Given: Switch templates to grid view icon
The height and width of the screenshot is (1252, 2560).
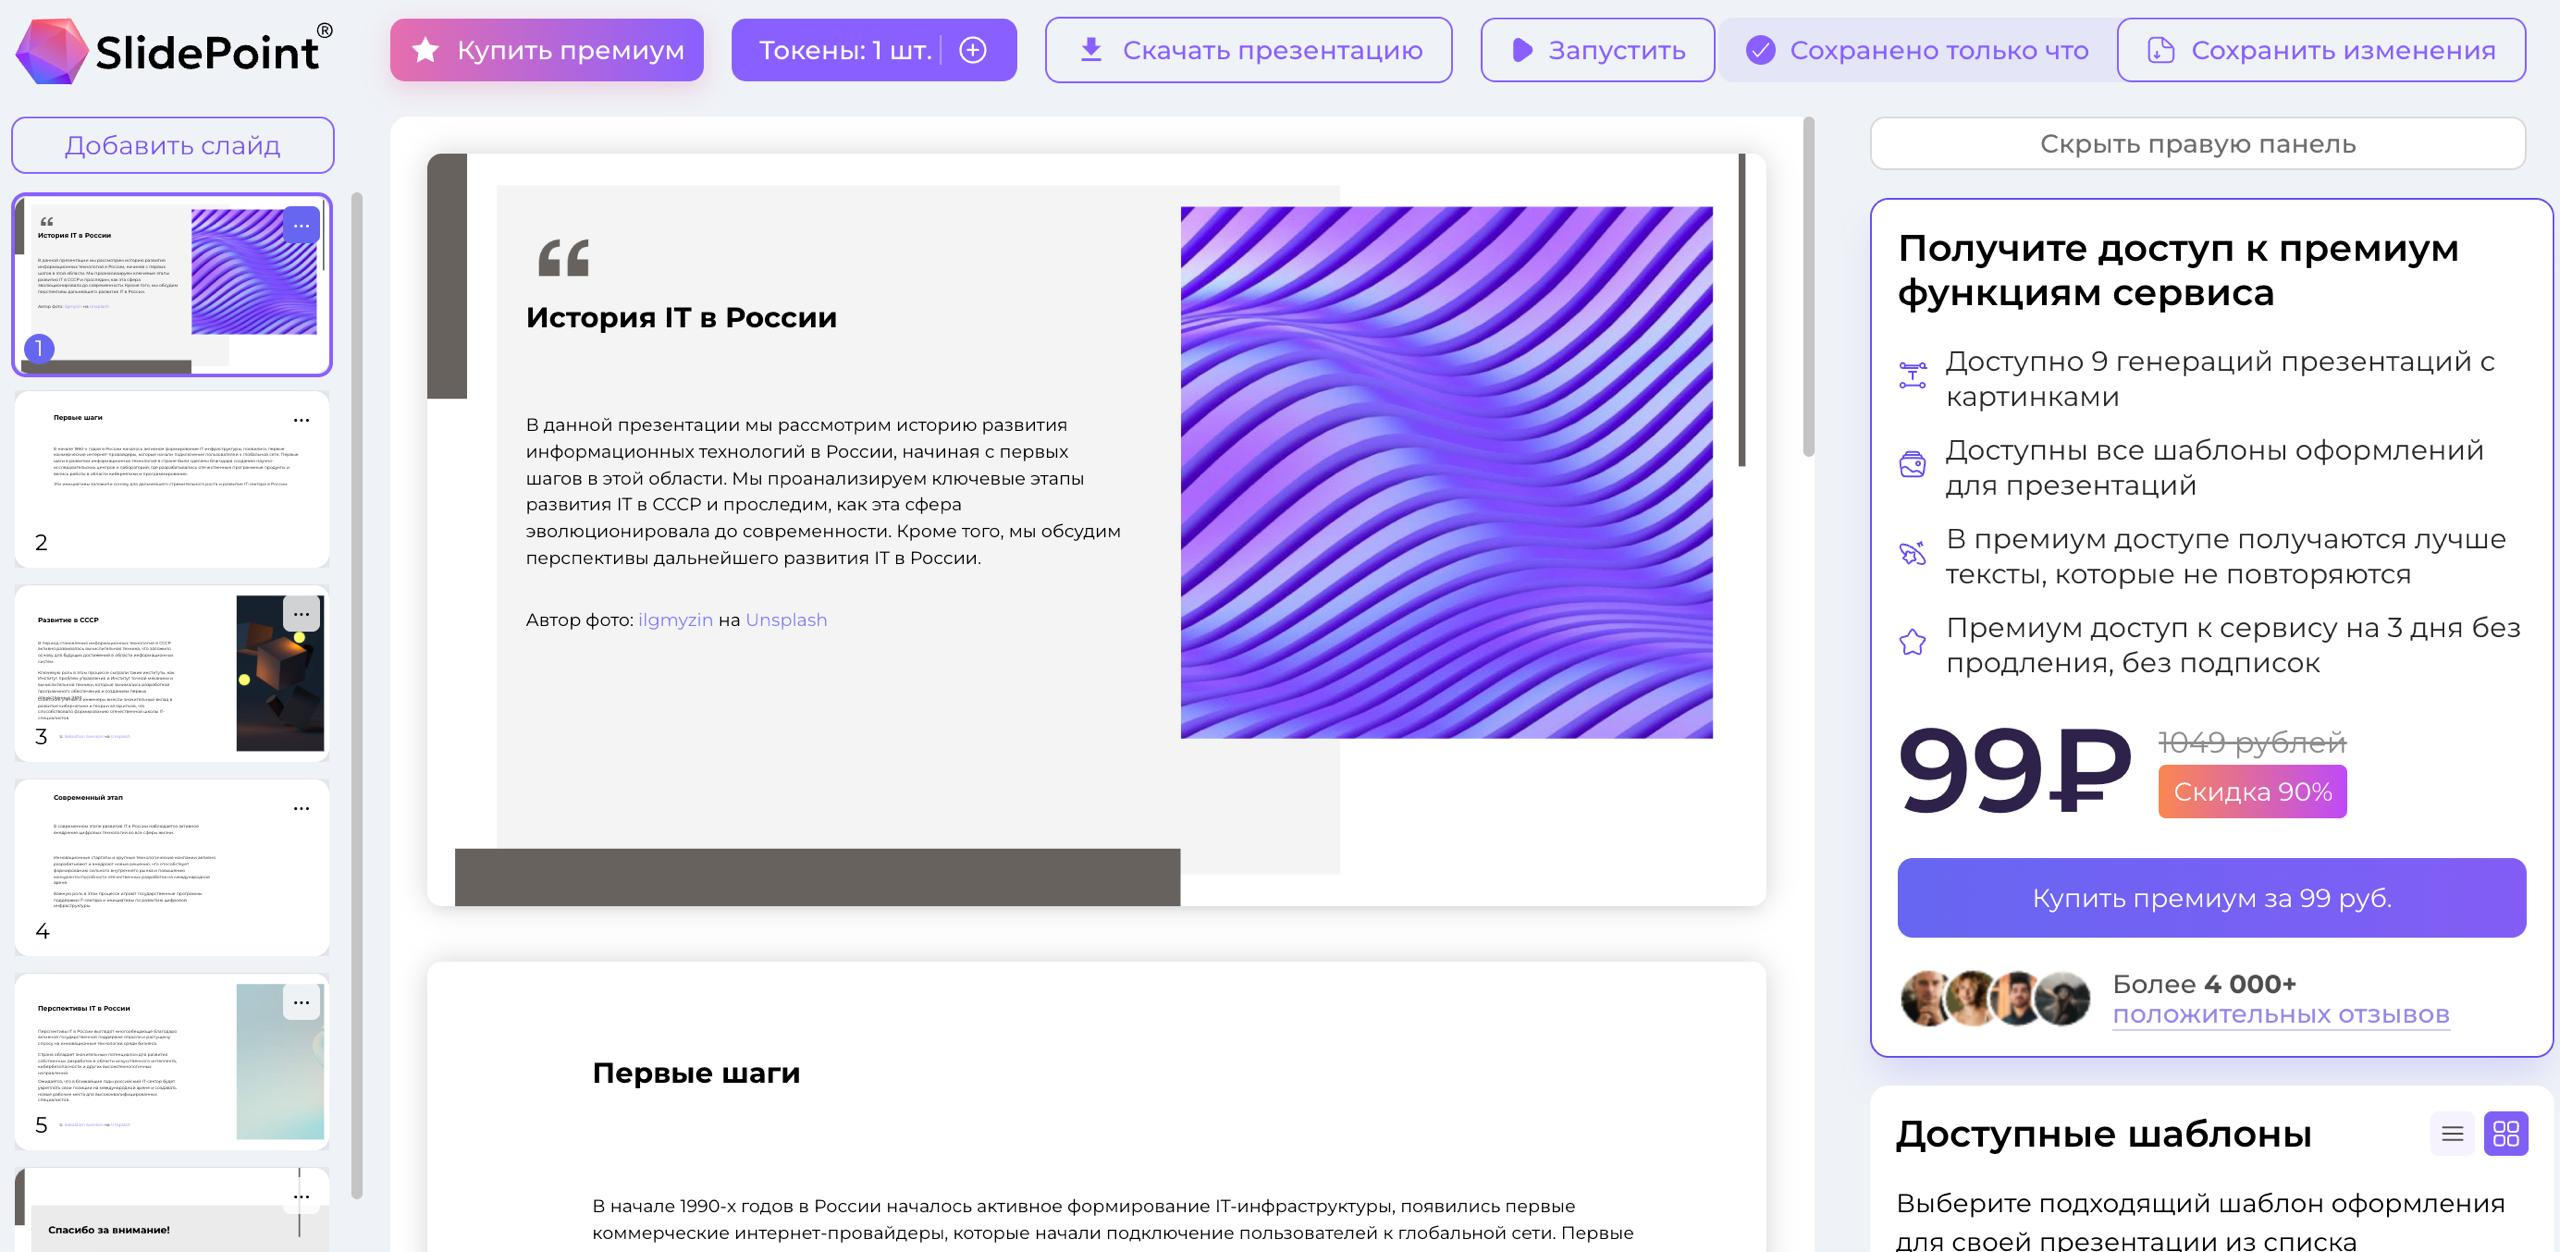Looking at the screenshot, I should (2505, 1133).
